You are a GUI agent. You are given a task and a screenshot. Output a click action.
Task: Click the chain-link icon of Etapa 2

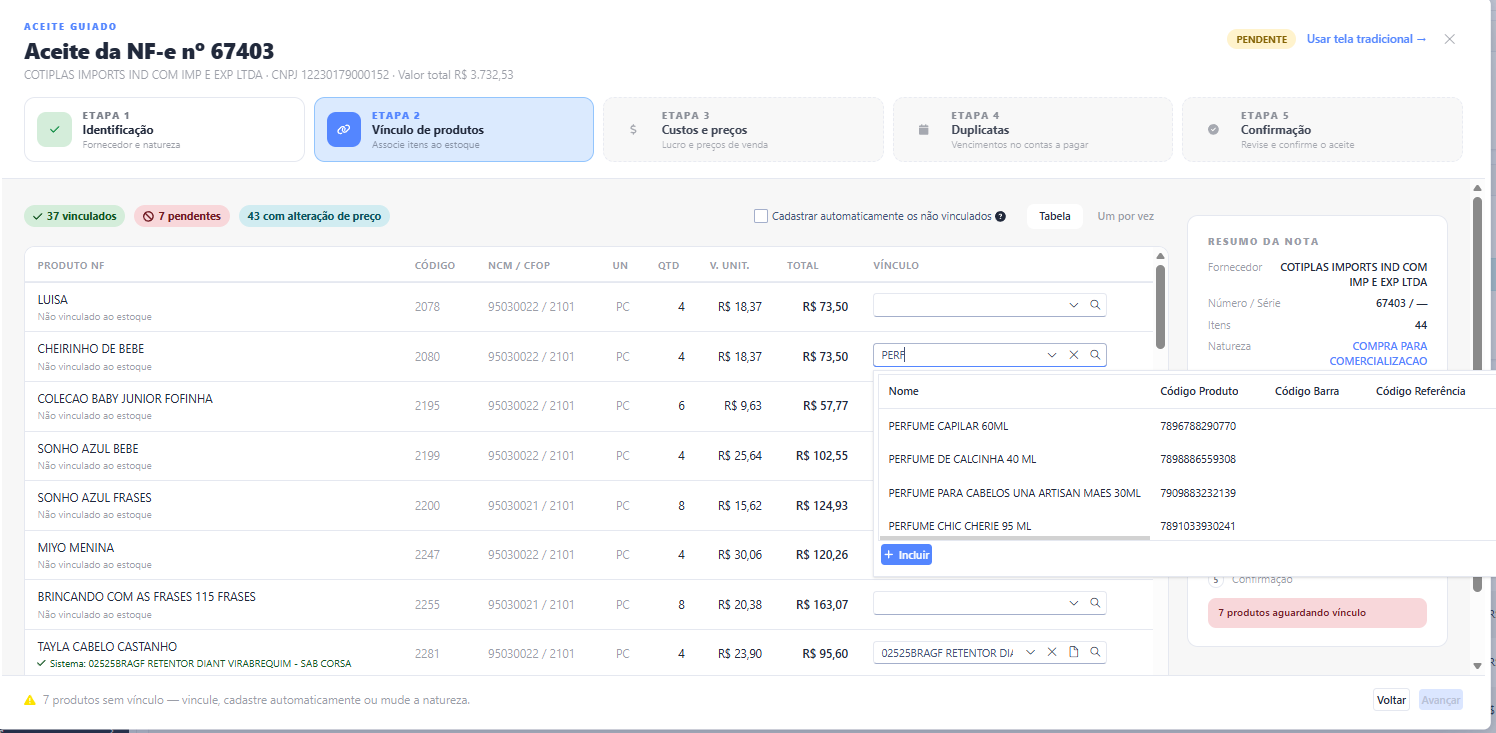point(344,130)
